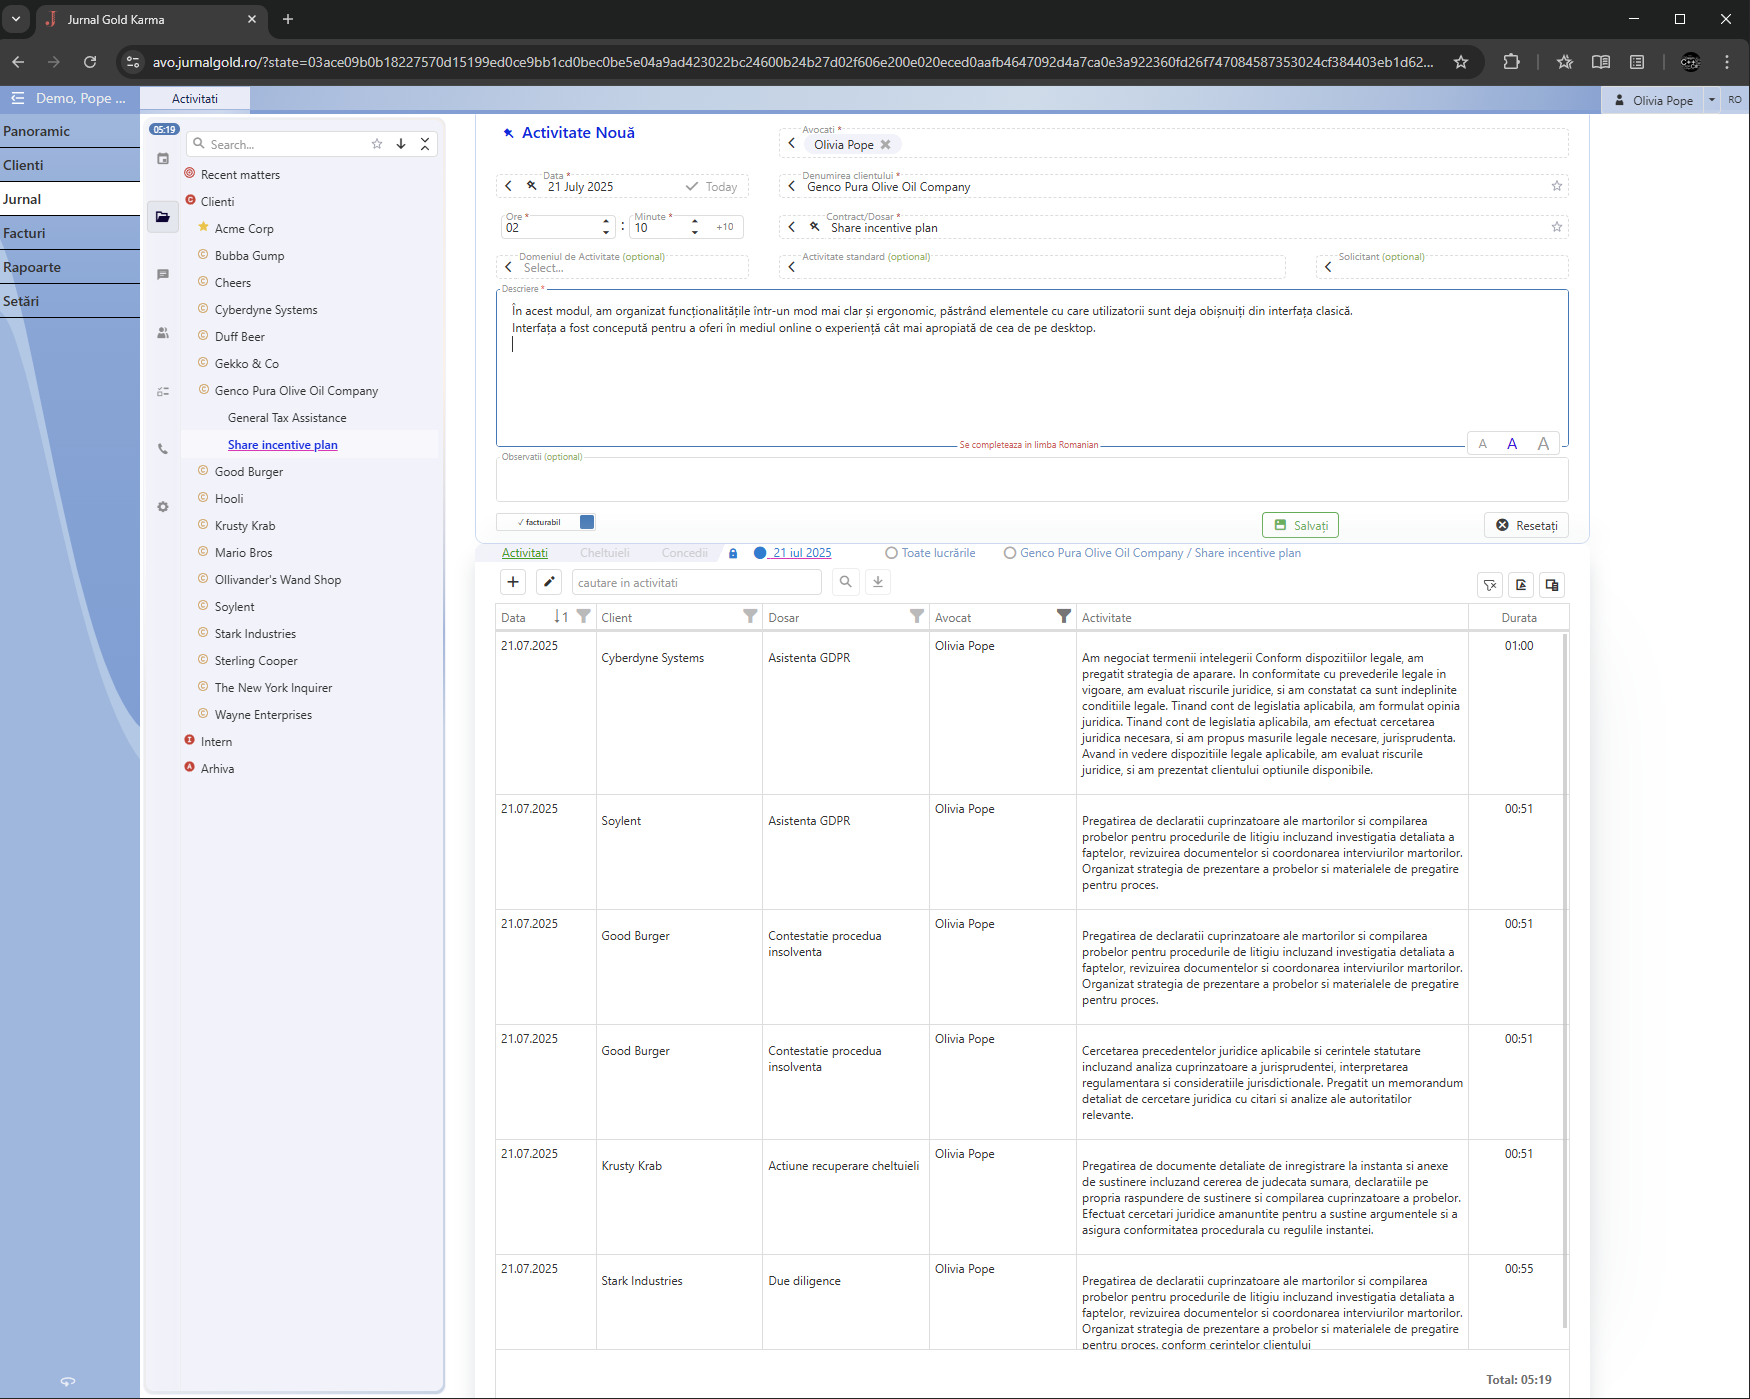Select the Toate lucrările radio button
Viewport: 1750px width, 1399px height.
891,553
